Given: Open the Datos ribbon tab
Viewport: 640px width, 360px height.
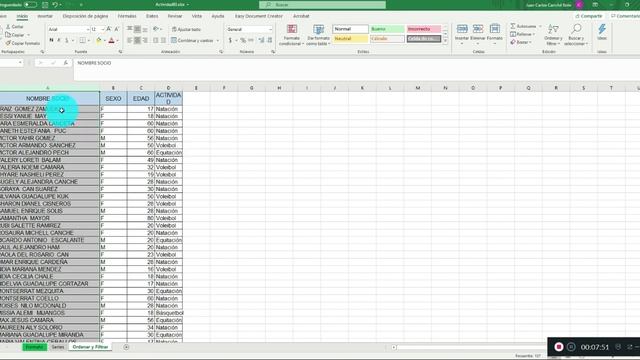Looking at the screenshot, I should [152, 16].
